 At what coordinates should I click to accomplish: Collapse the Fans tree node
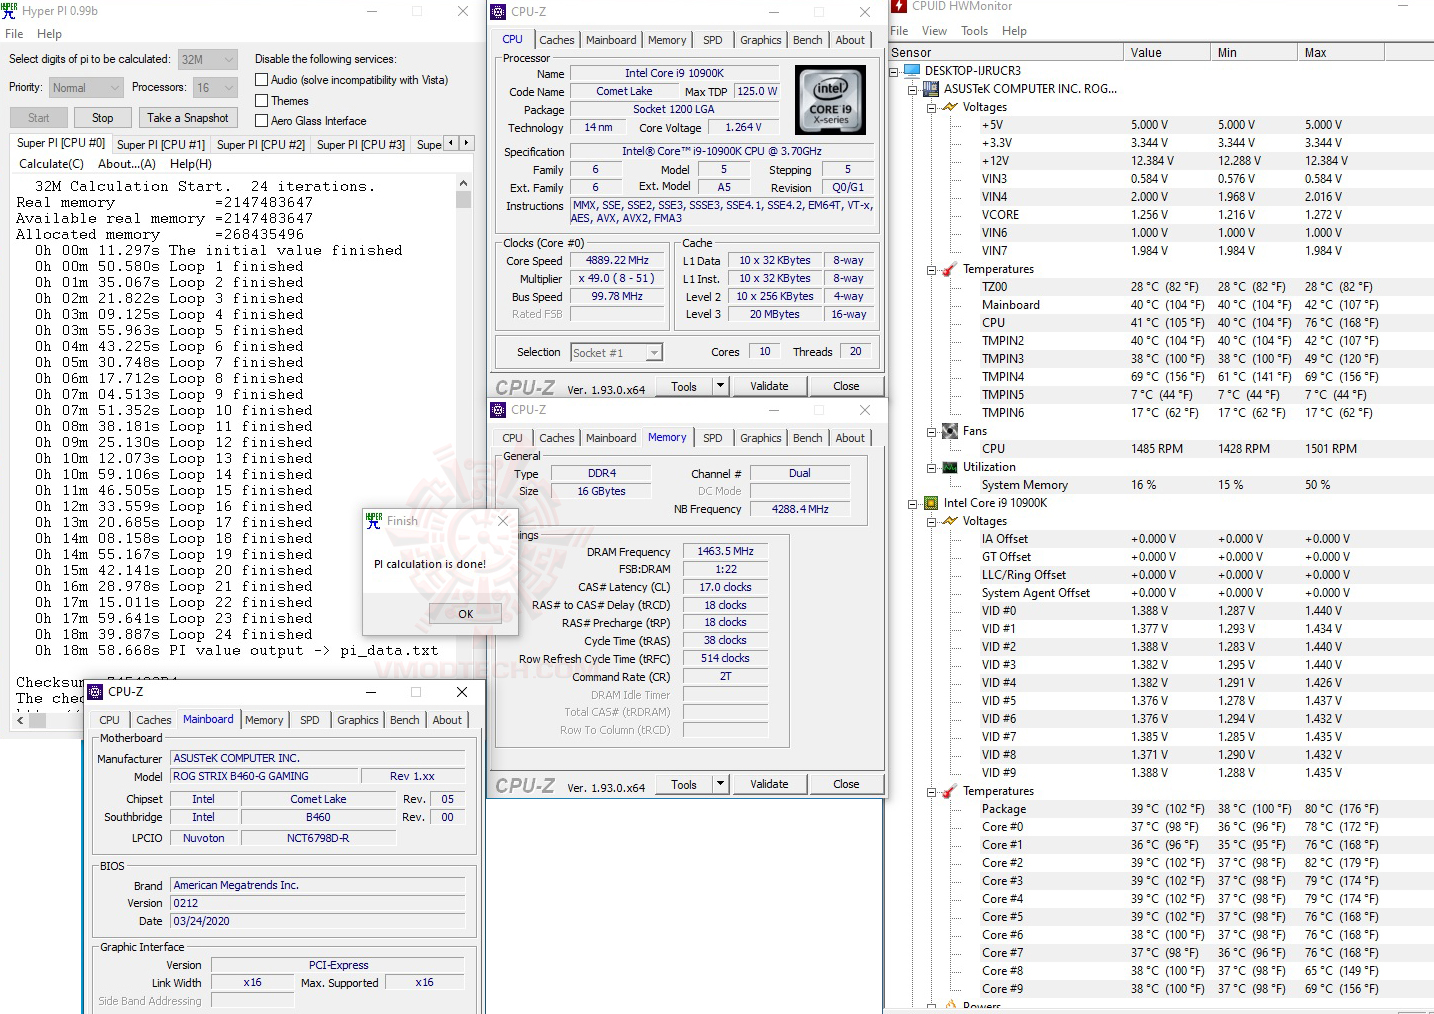tap(932, 431)
